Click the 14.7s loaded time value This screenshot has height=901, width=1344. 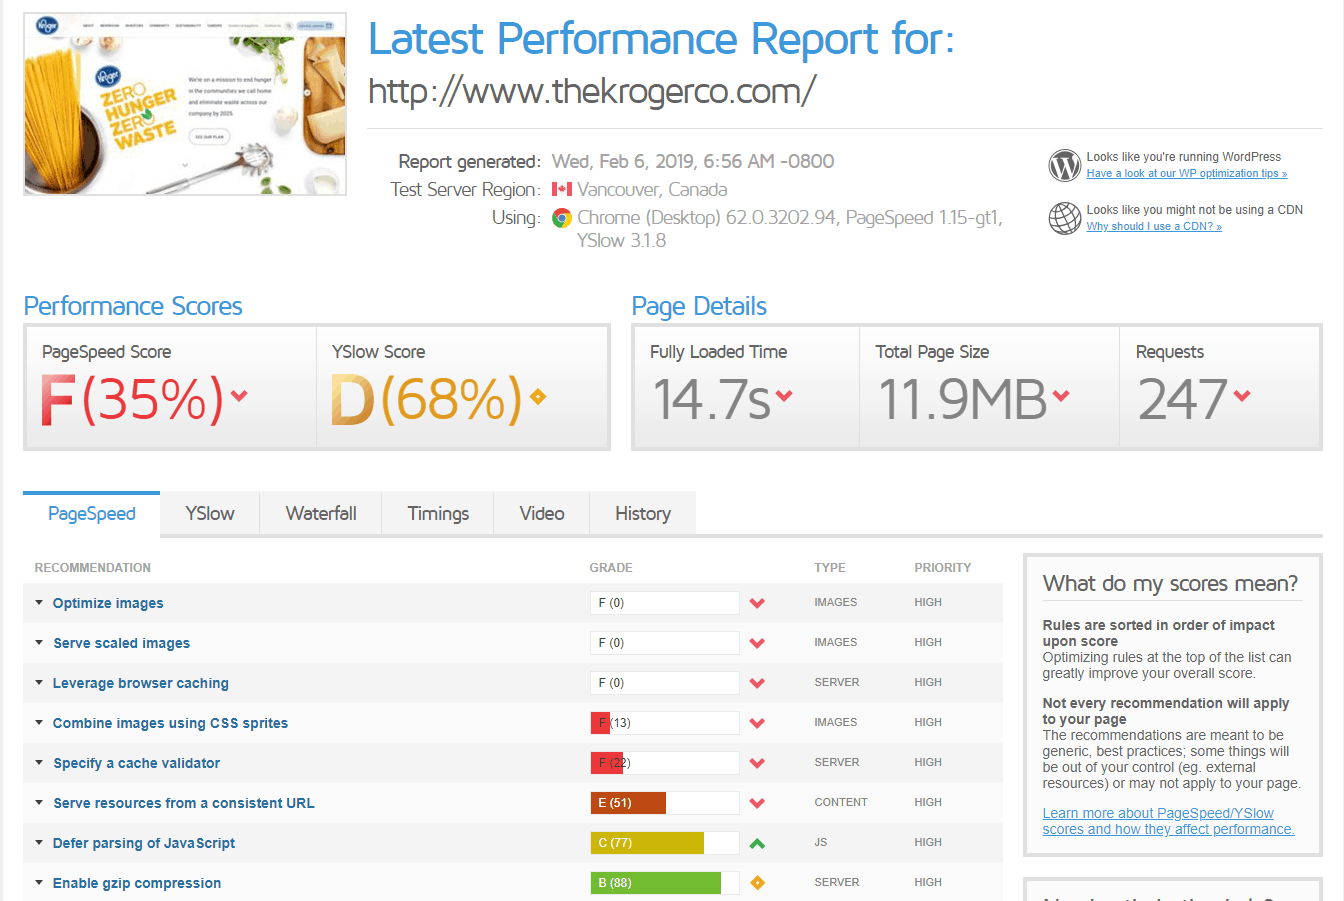click(x=711, y=399)
